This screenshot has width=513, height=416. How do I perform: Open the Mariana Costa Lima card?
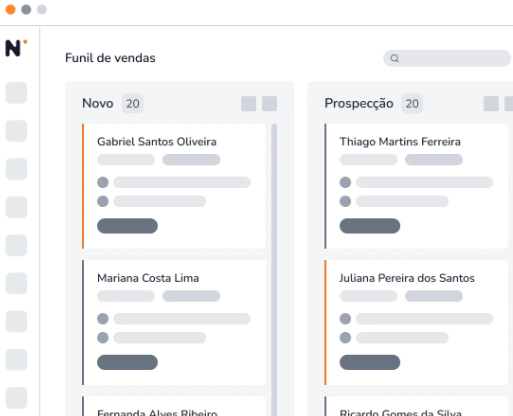(x=174, y=322)
